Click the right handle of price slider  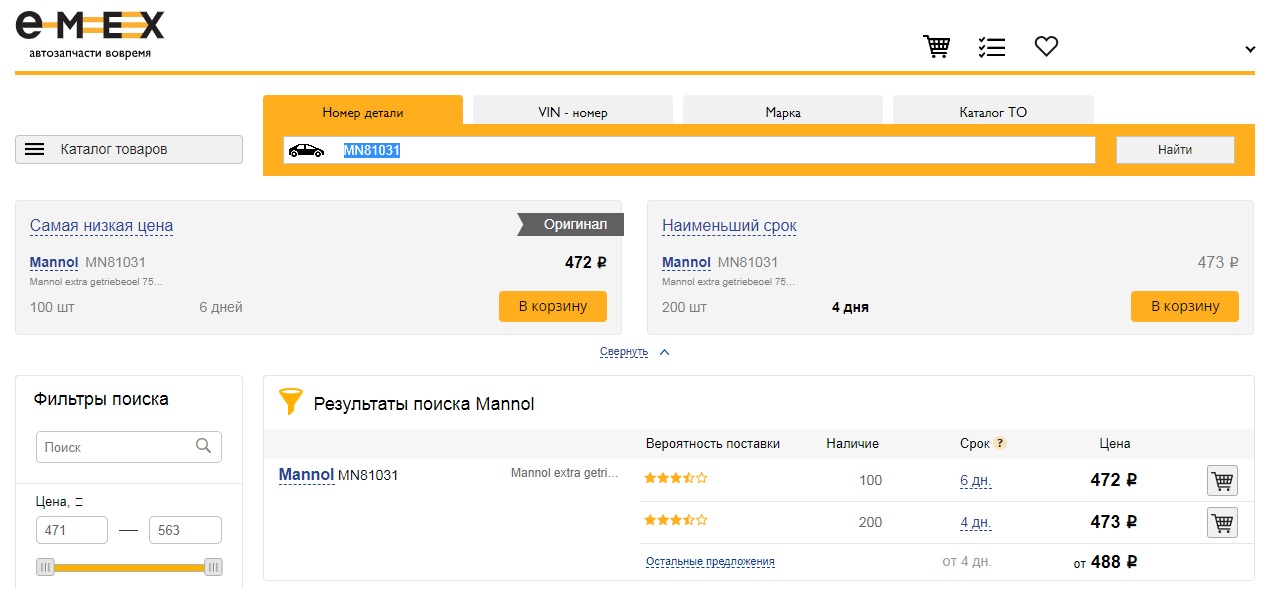[x=213, y=567]
